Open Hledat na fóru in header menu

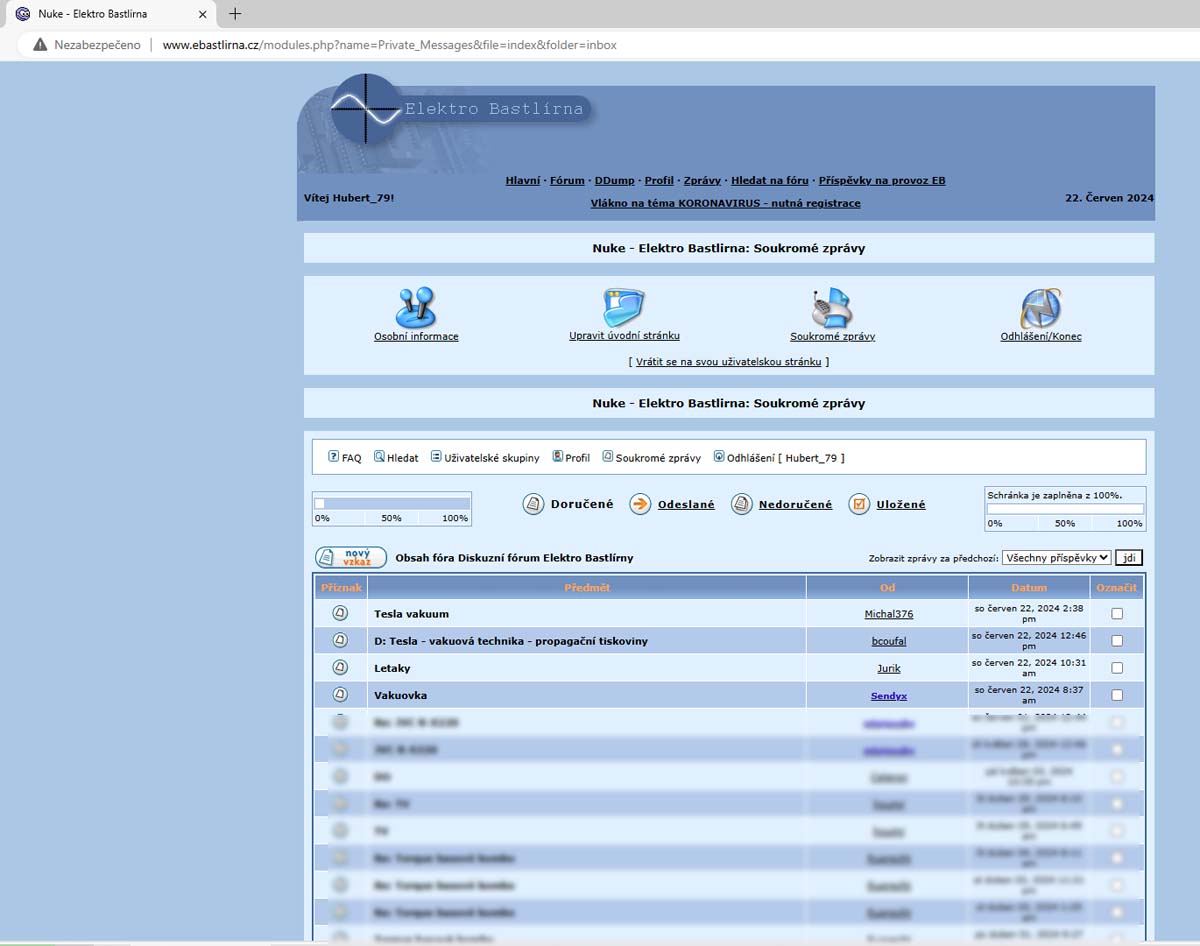coord(769,181)
